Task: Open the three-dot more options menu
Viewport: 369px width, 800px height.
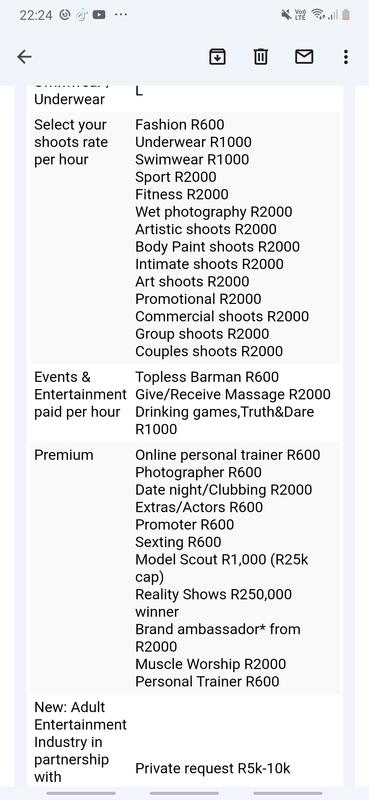Action: point(346,57)
